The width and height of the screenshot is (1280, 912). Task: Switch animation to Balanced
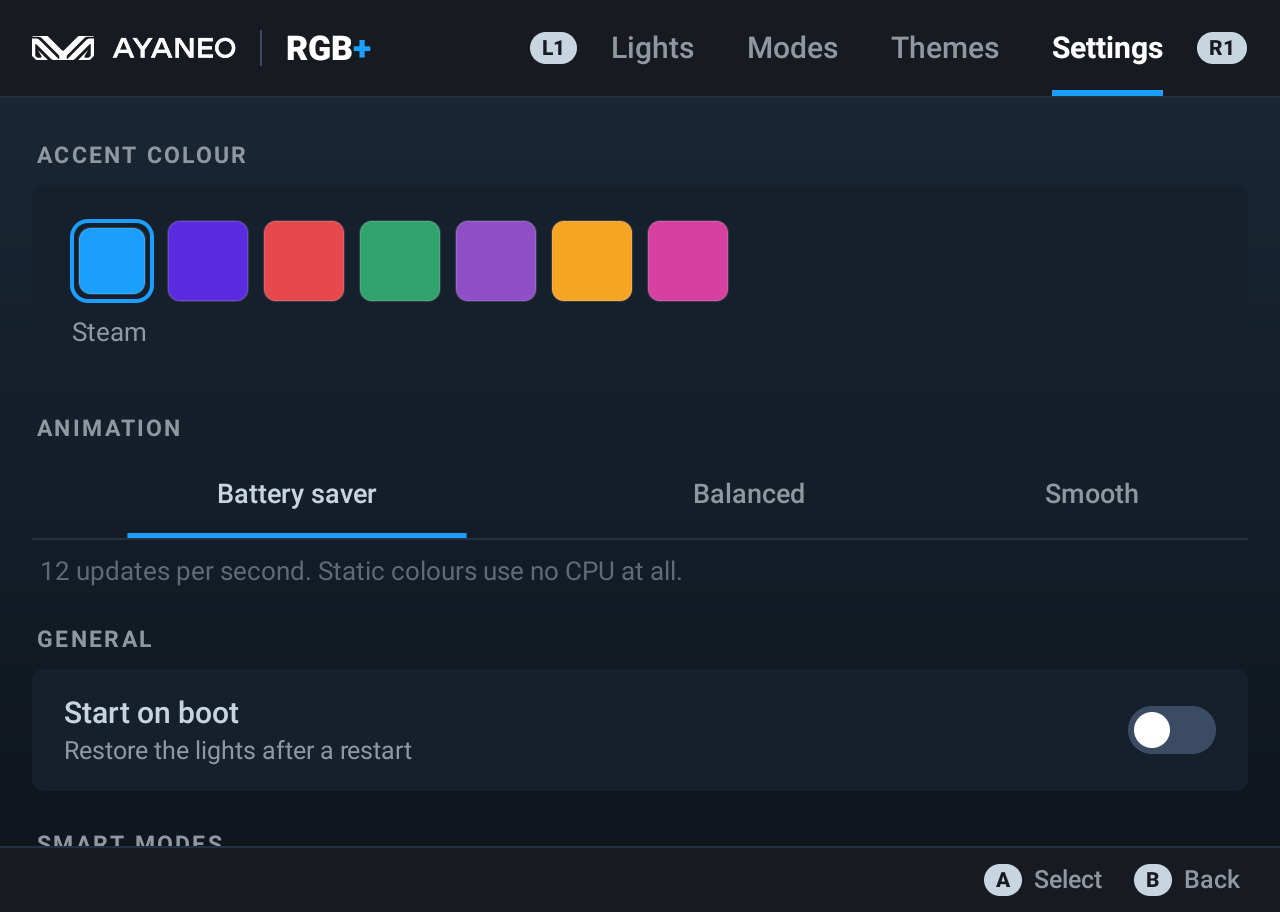click(749, 494)
